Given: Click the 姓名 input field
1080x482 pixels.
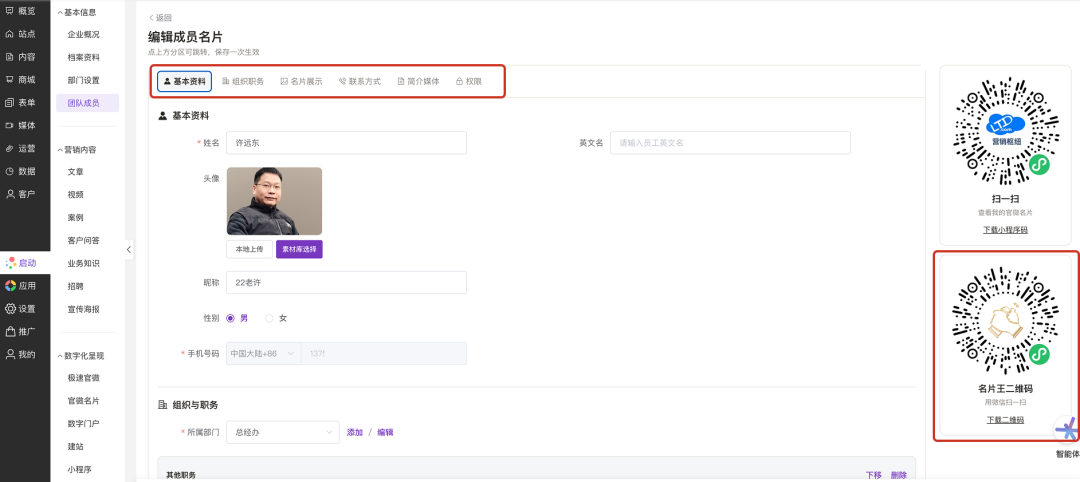Looking at the screenshot, I should pyautogui.click(x=346, y=143).
